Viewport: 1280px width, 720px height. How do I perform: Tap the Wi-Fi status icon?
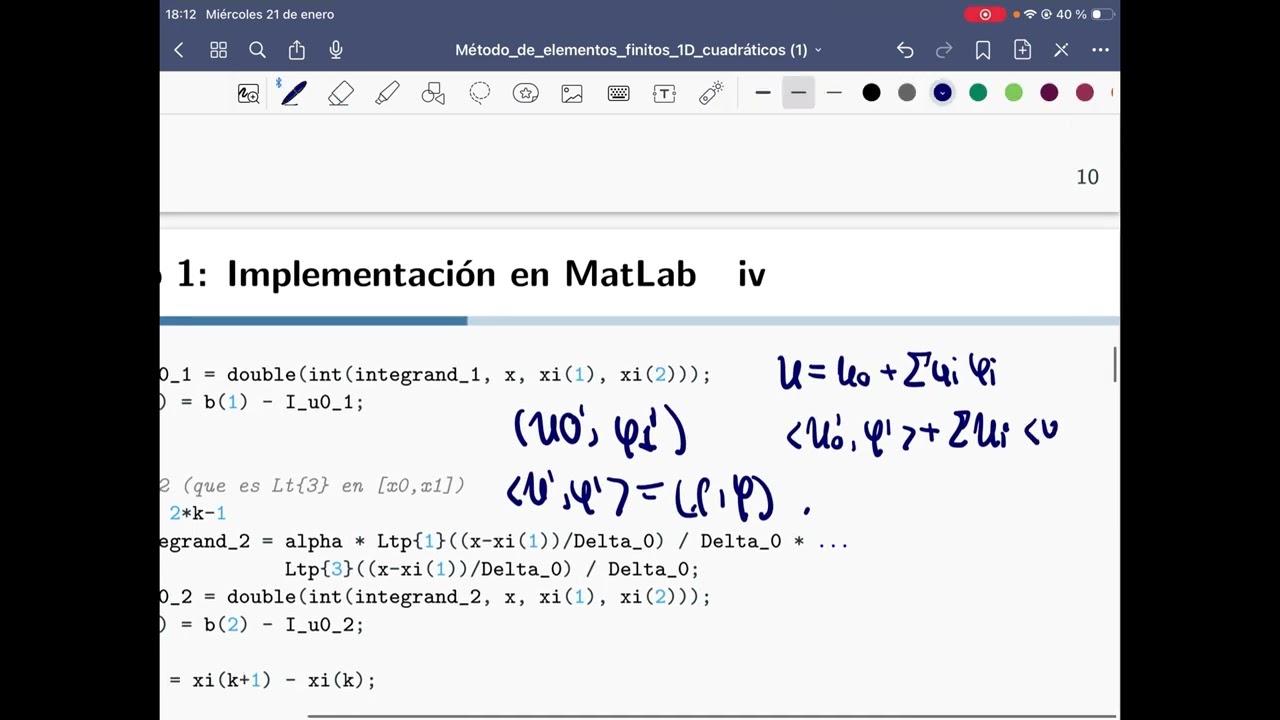[1030, 14]
